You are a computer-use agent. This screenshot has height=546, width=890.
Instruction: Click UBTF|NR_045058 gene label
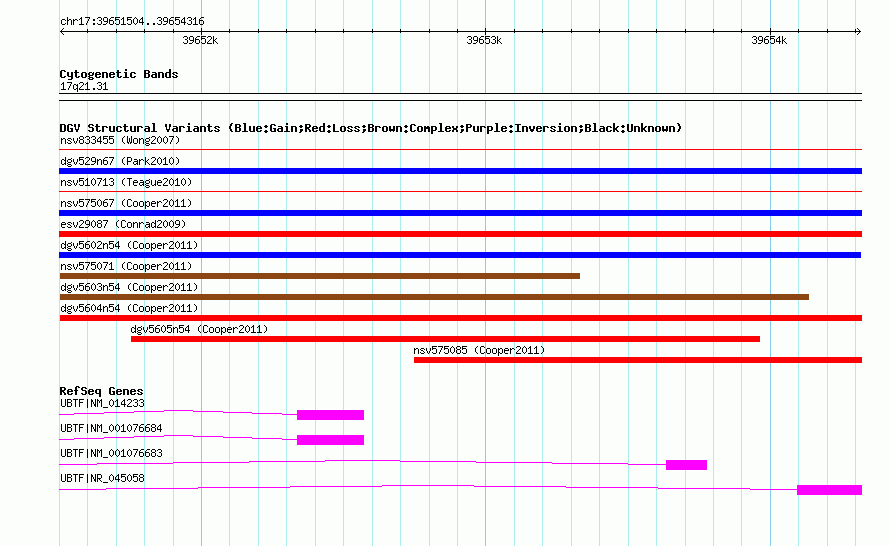point(102,478)
